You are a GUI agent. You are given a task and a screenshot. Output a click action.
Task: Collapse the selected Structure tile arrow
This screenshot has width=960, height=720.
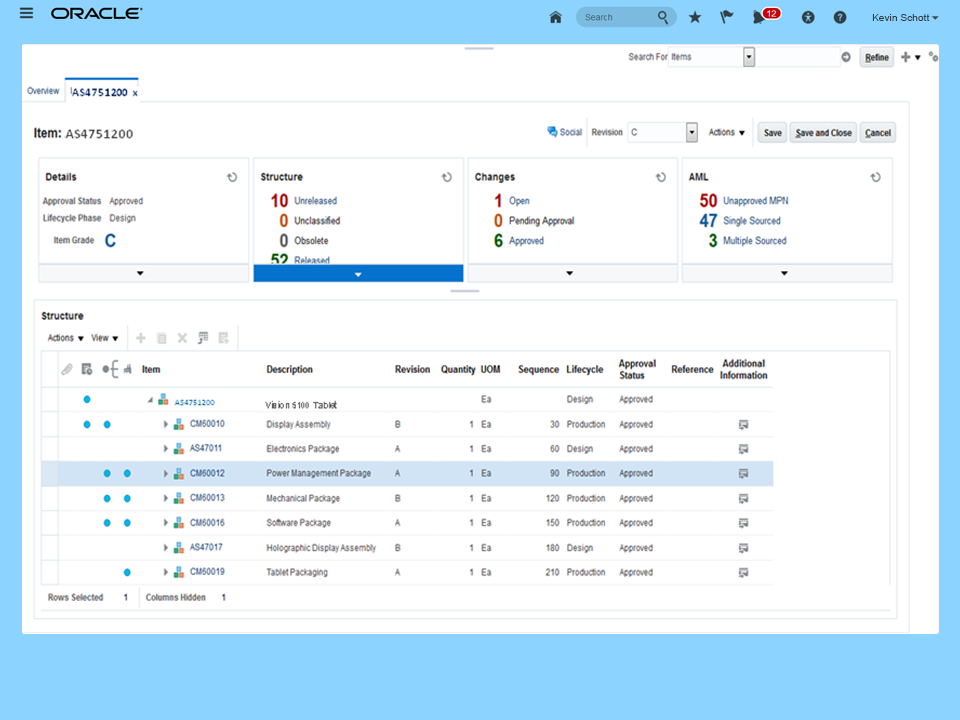[x=358, y=274]
